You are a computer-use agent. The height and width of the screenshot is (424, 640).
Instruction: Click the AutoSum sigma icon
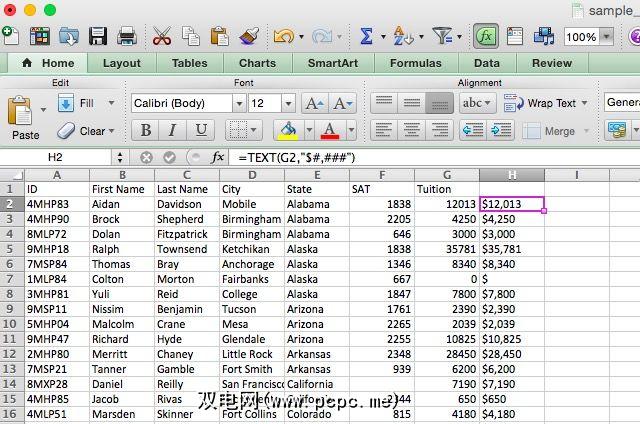(x=367, y=36)
